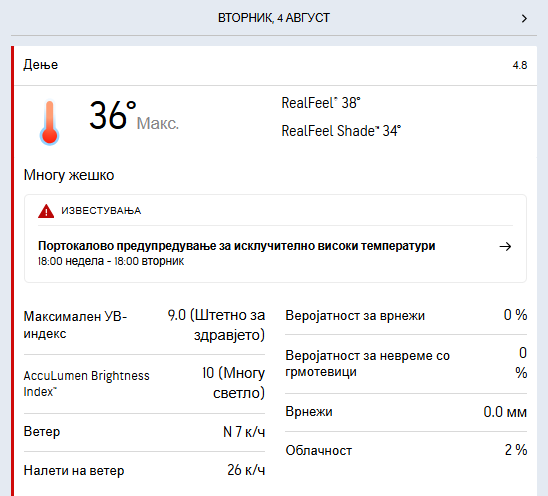Click the Максимален УВ-индекс row
This screenshot has width=548, height=496.
[x=144, y=325]
